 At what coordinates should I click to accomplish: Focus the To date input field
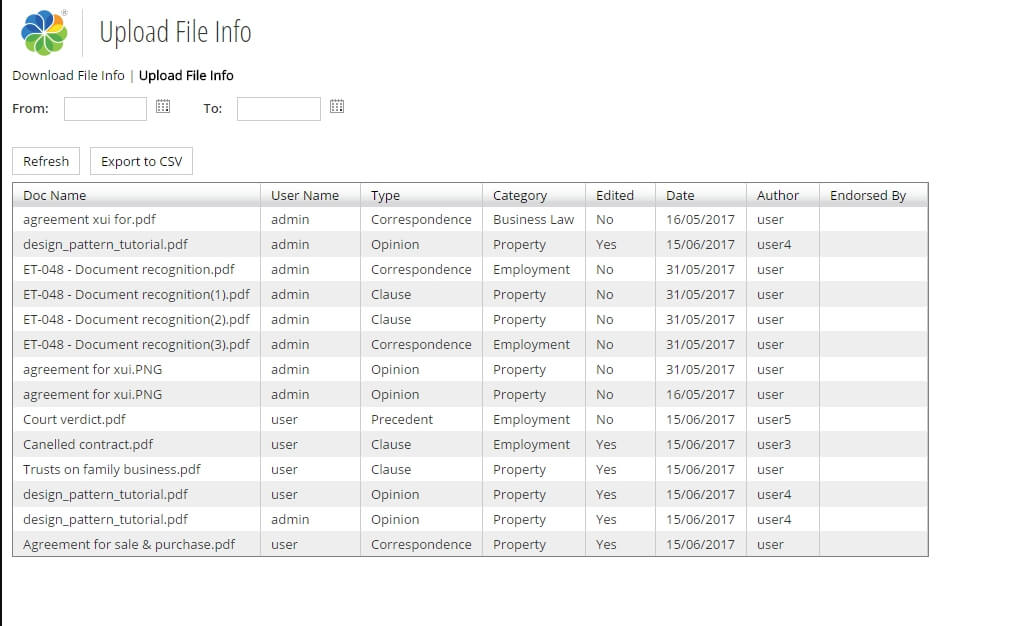(279, 108)
